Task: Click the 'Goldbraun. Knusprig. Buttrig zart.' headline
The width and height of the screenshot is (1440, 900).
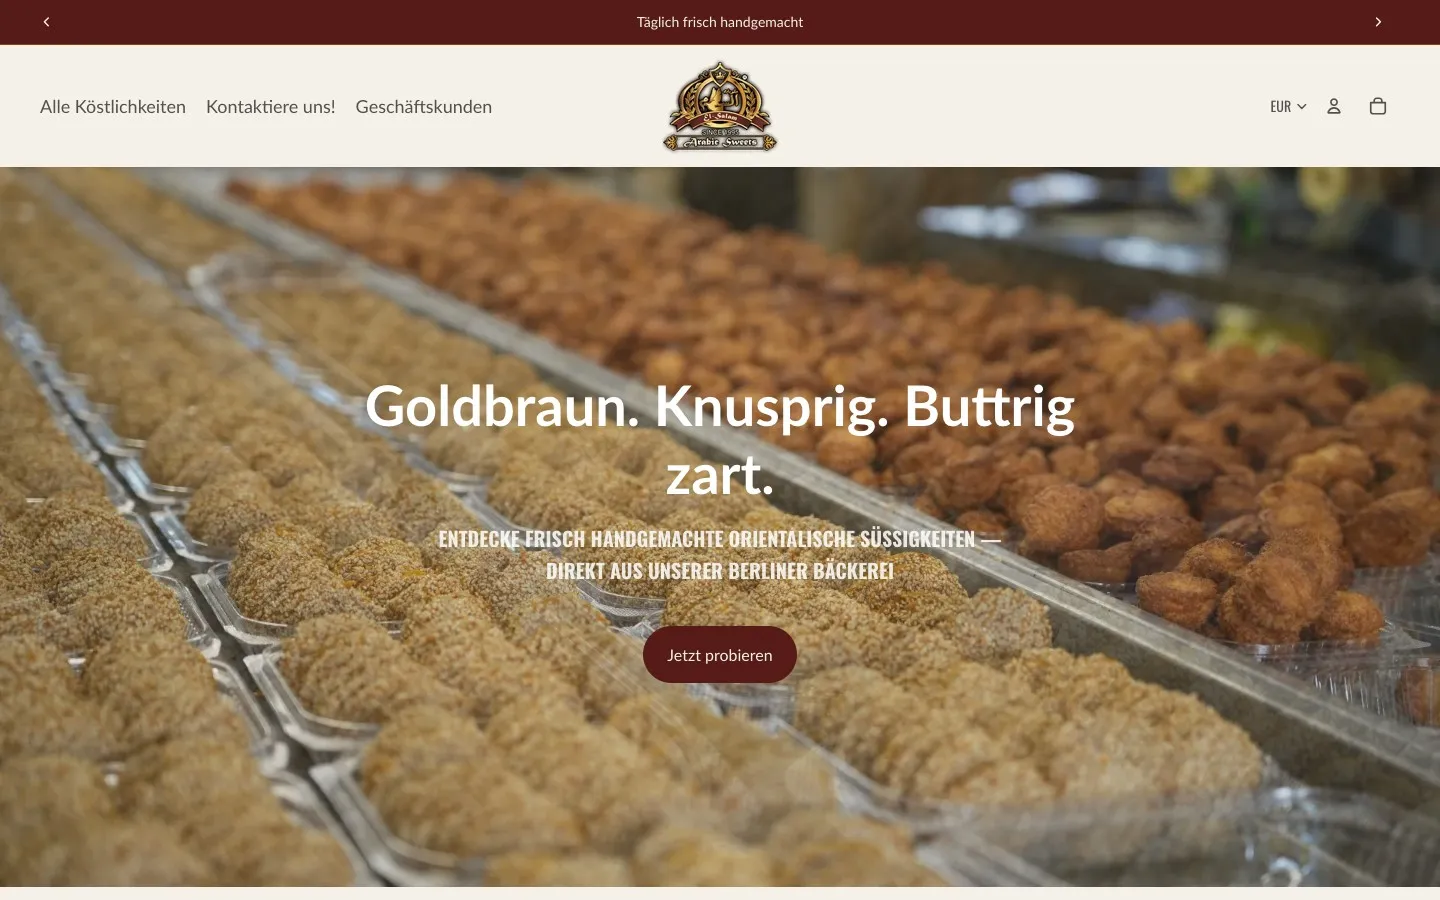Action: tap(720, 440)
